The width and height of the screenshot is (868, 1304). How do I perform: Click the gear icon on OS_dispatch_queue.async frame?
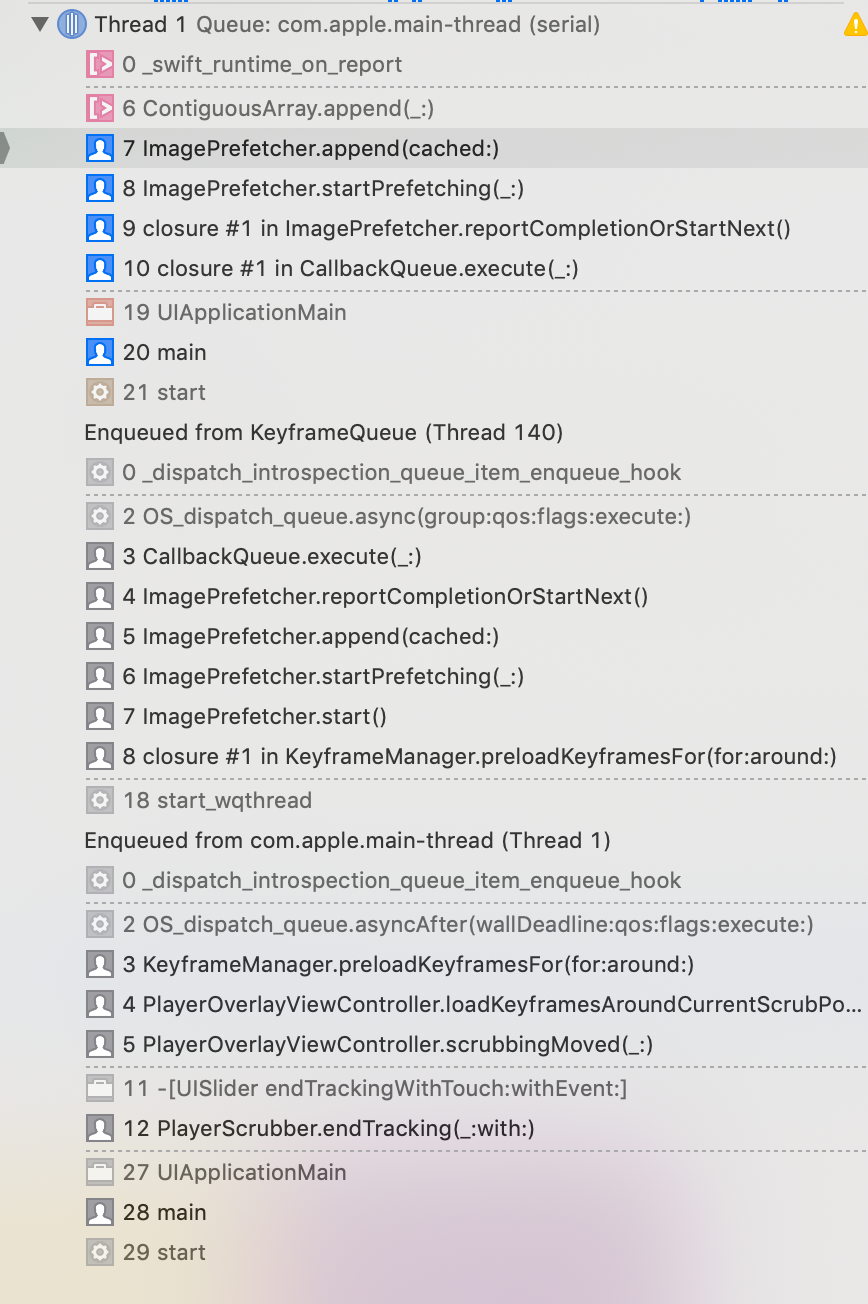coord(100,516)
